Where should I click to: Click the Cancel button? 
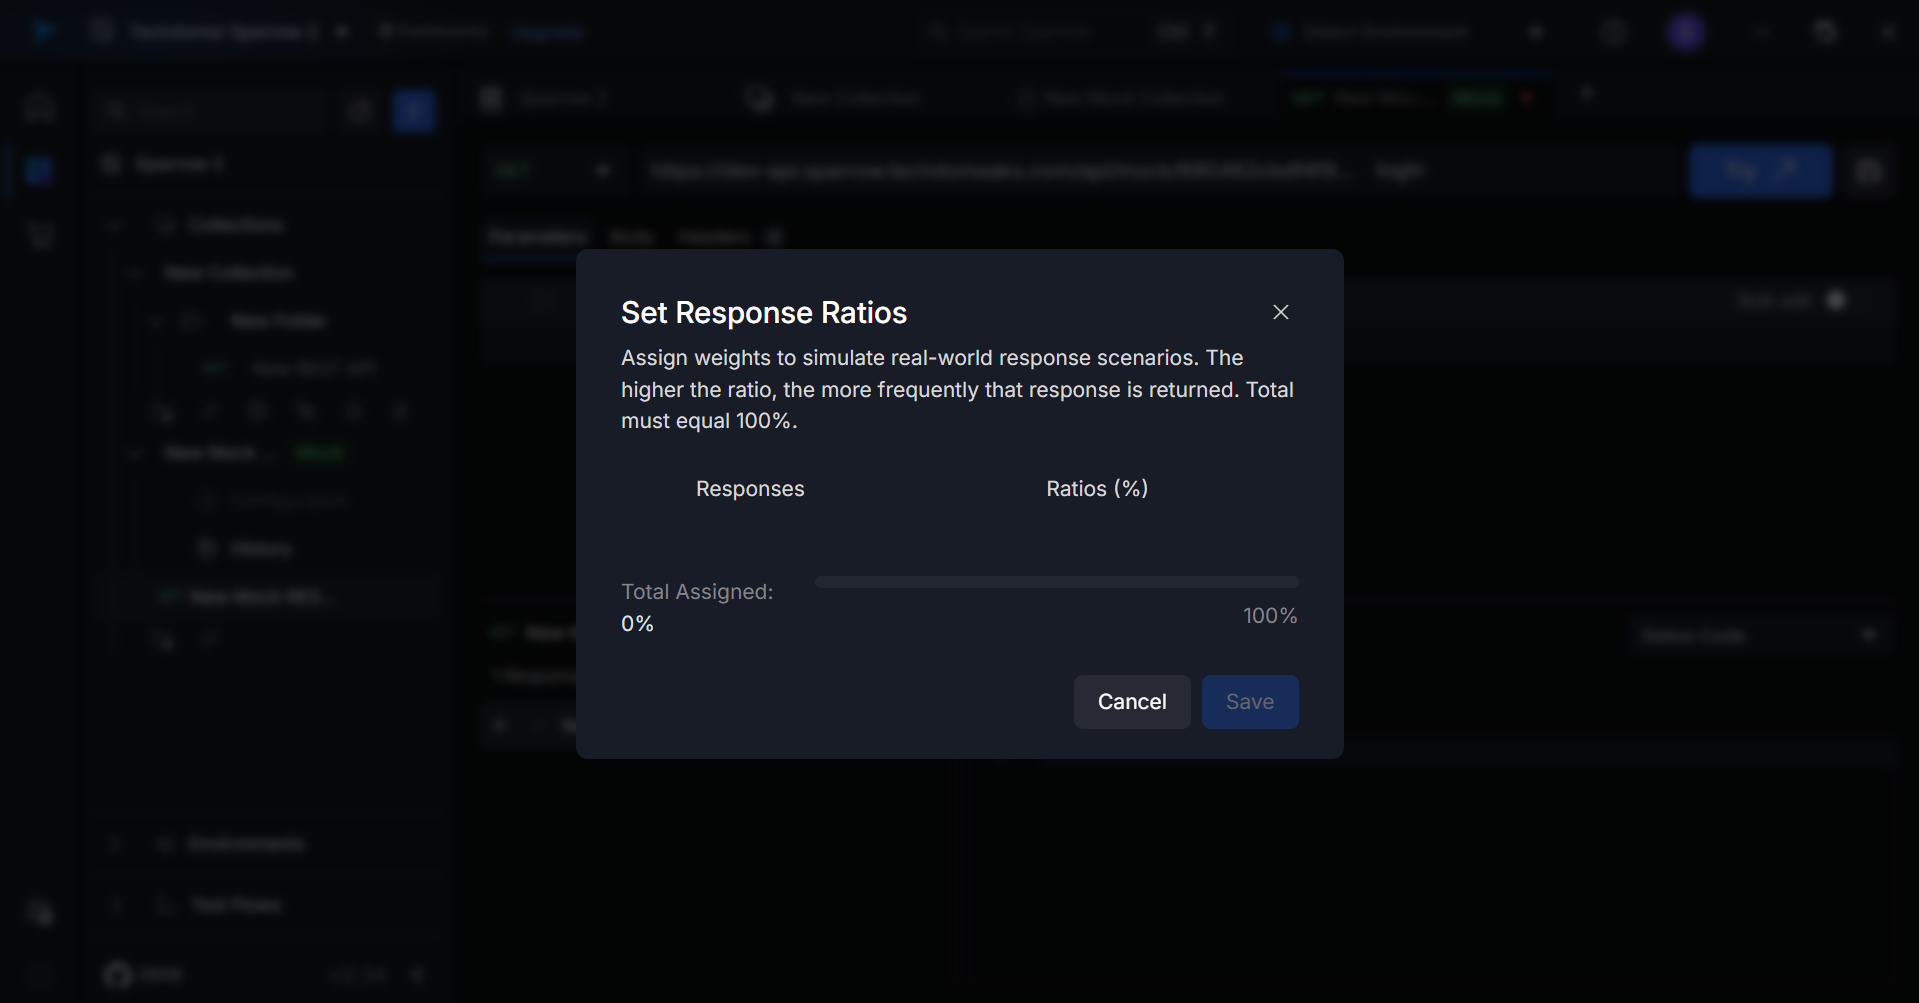(x=1131, y=702)
